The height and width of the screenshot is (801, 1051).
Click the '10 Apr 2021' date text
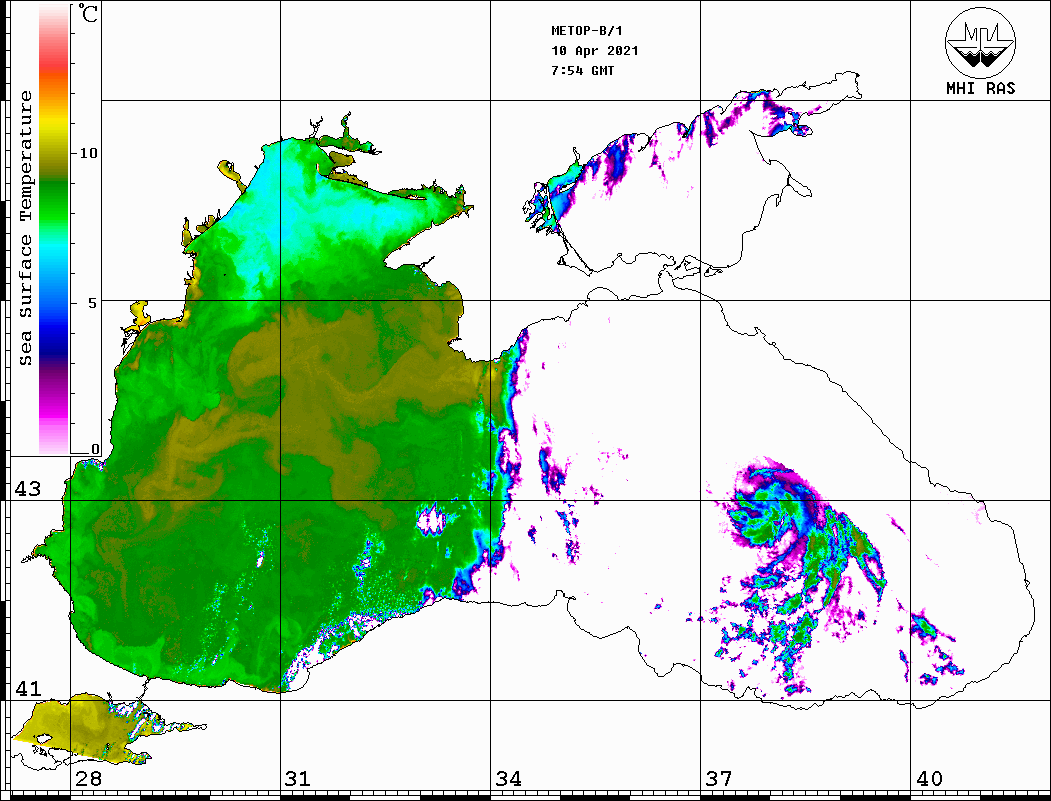point(595,51)
